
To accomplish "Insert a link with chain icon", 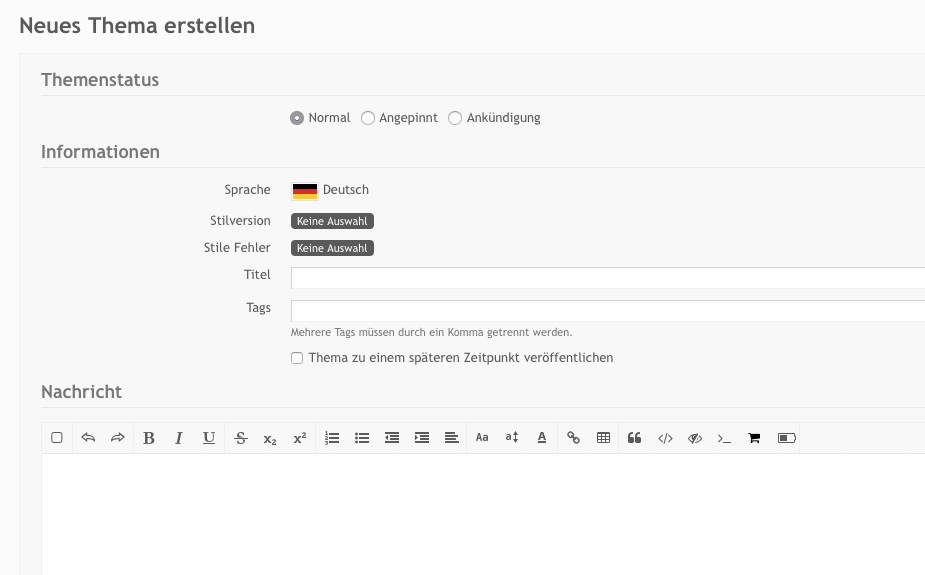I will (573, 438).
